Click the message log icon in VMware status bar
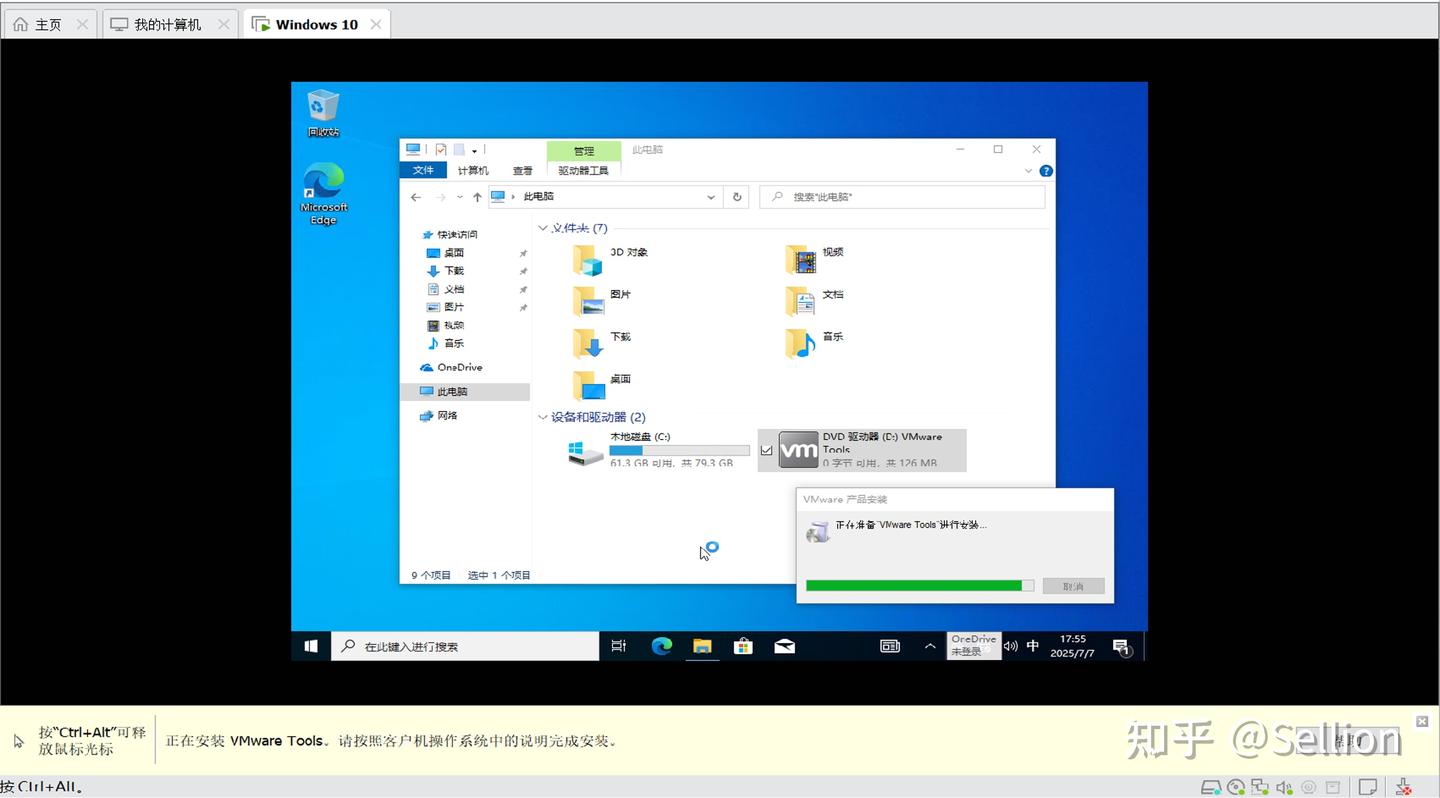Screen dimensions: 1440x798 click(1368, 786)
